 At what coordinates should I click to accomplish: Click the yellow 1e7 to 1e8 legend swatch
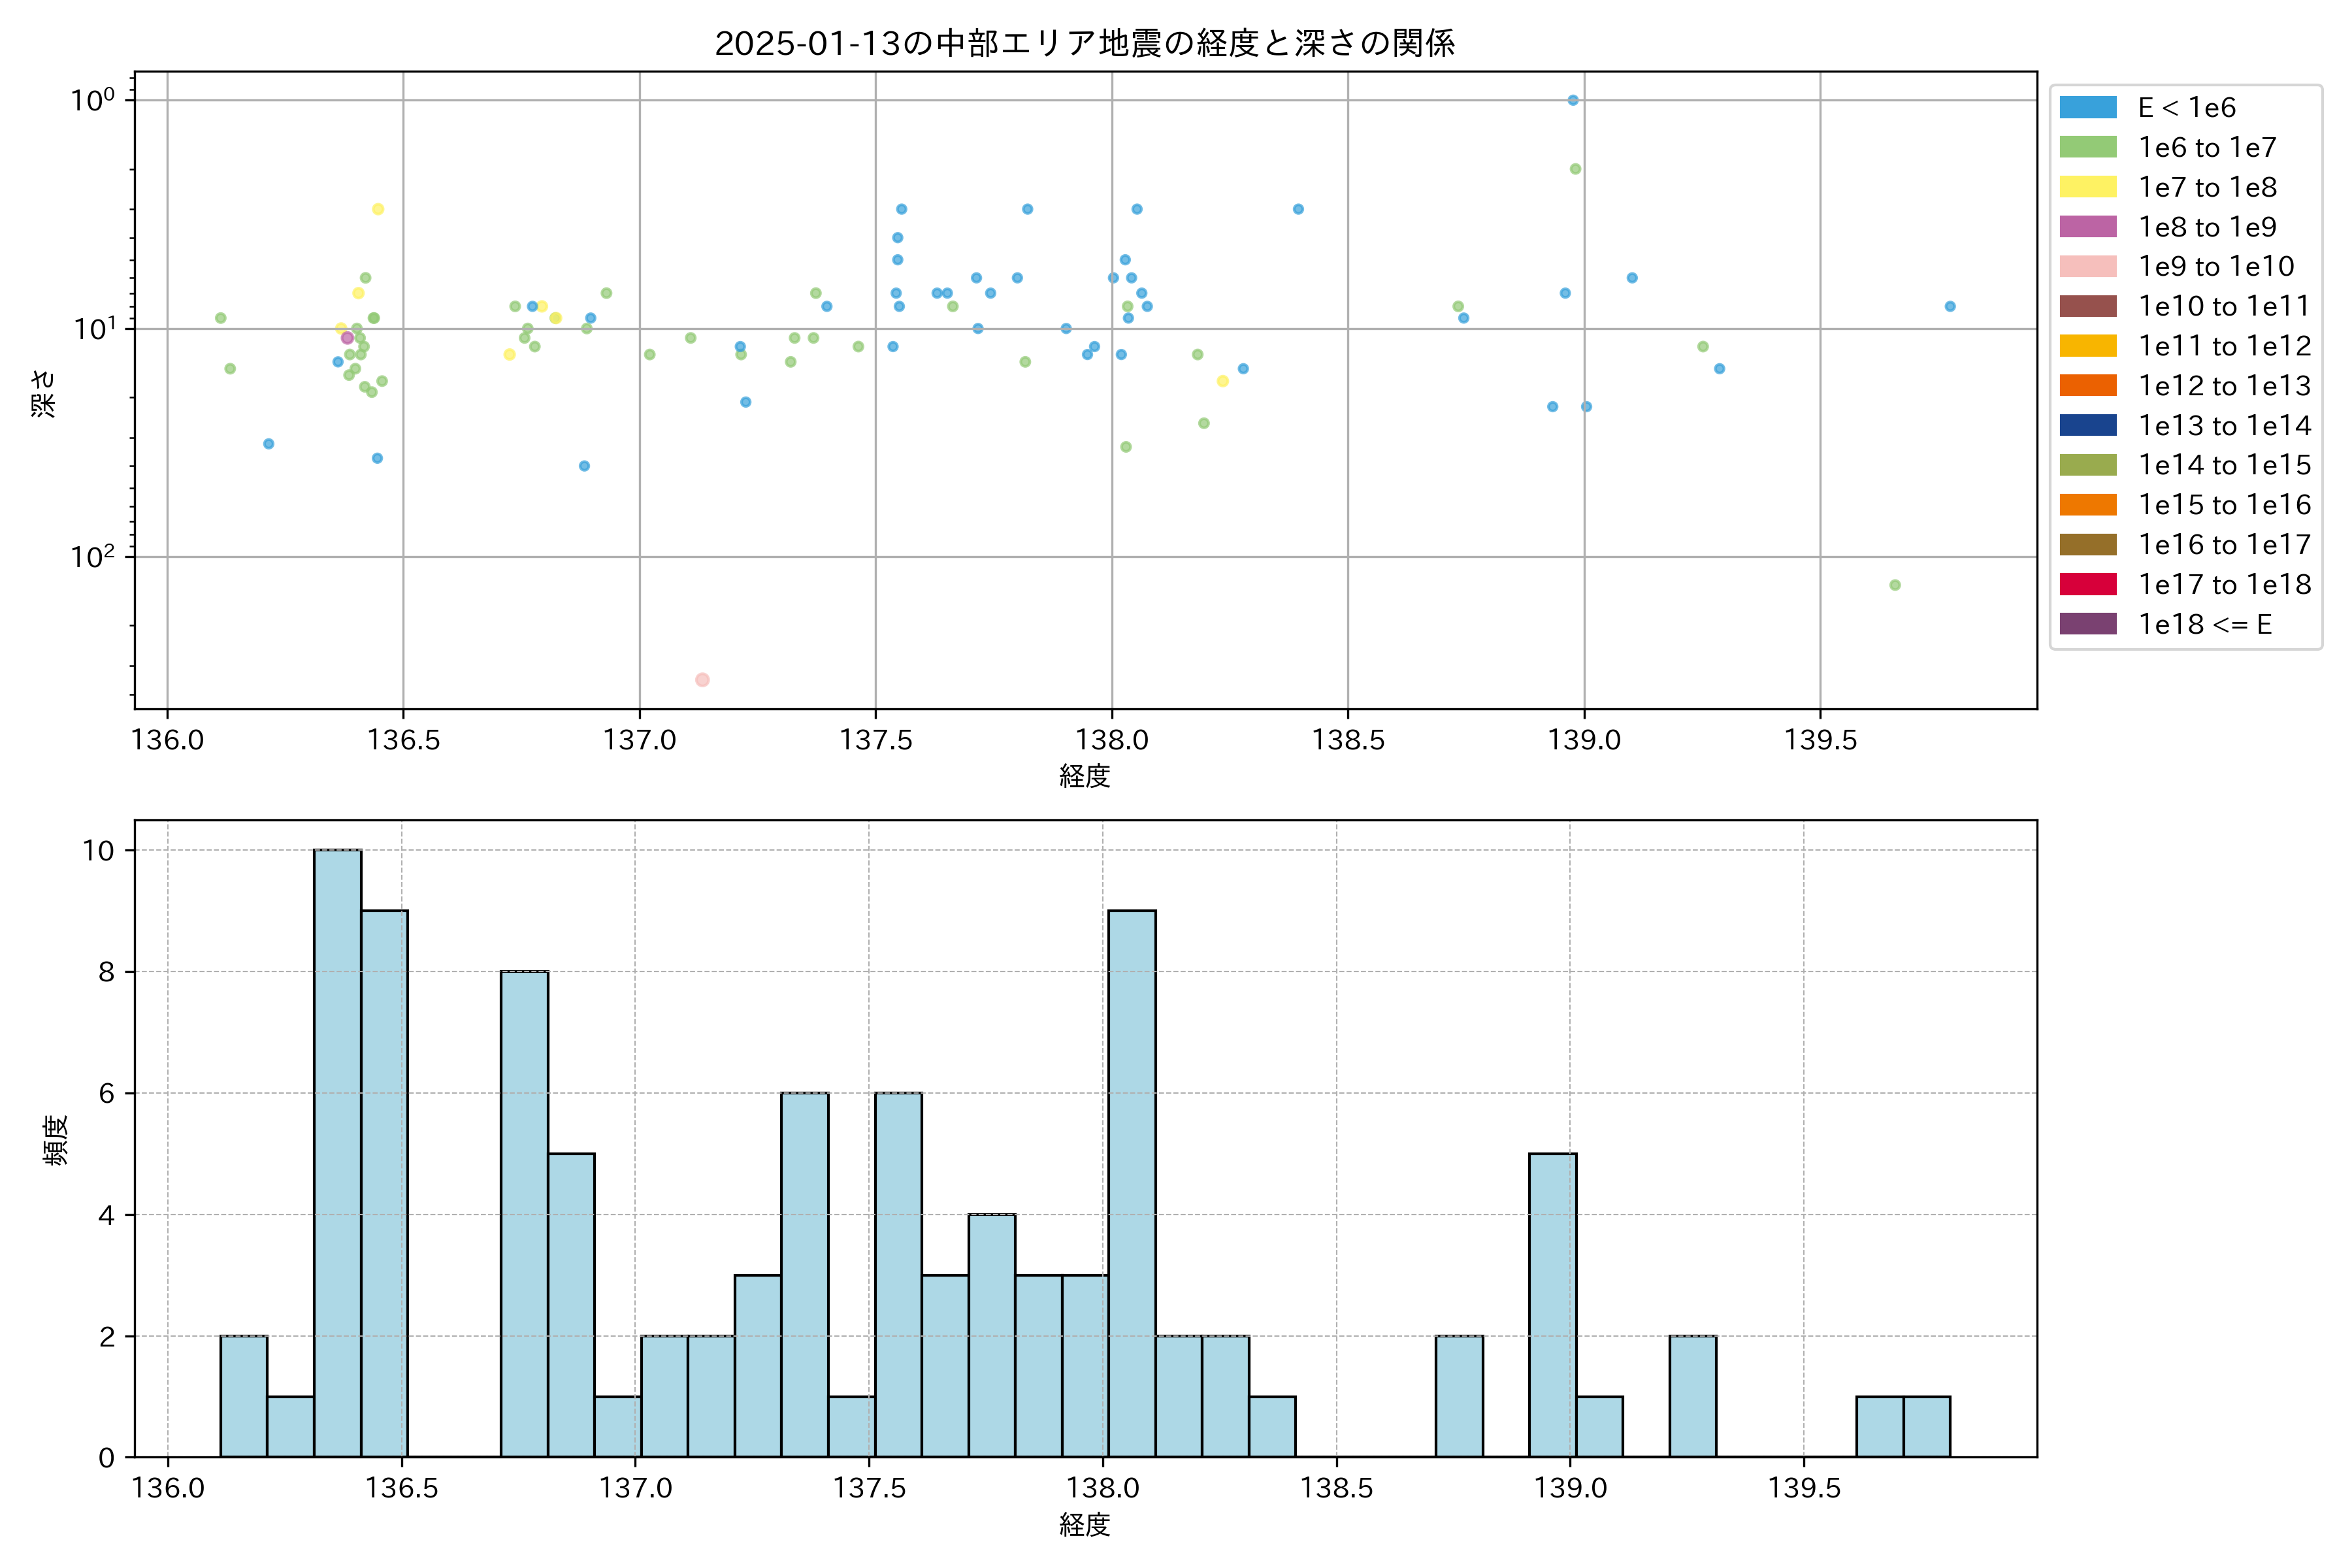[2087, 187]
